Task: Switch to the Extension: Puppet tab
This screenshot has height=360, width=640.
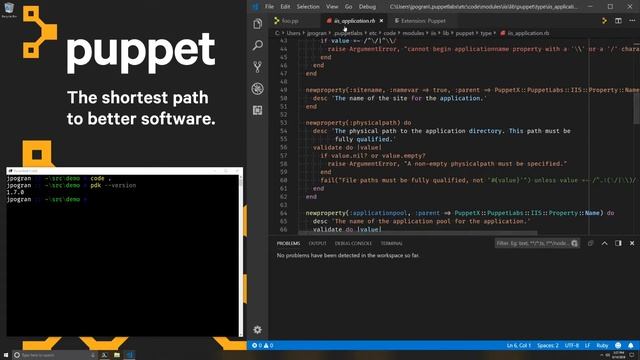Action: coord(423,21)
